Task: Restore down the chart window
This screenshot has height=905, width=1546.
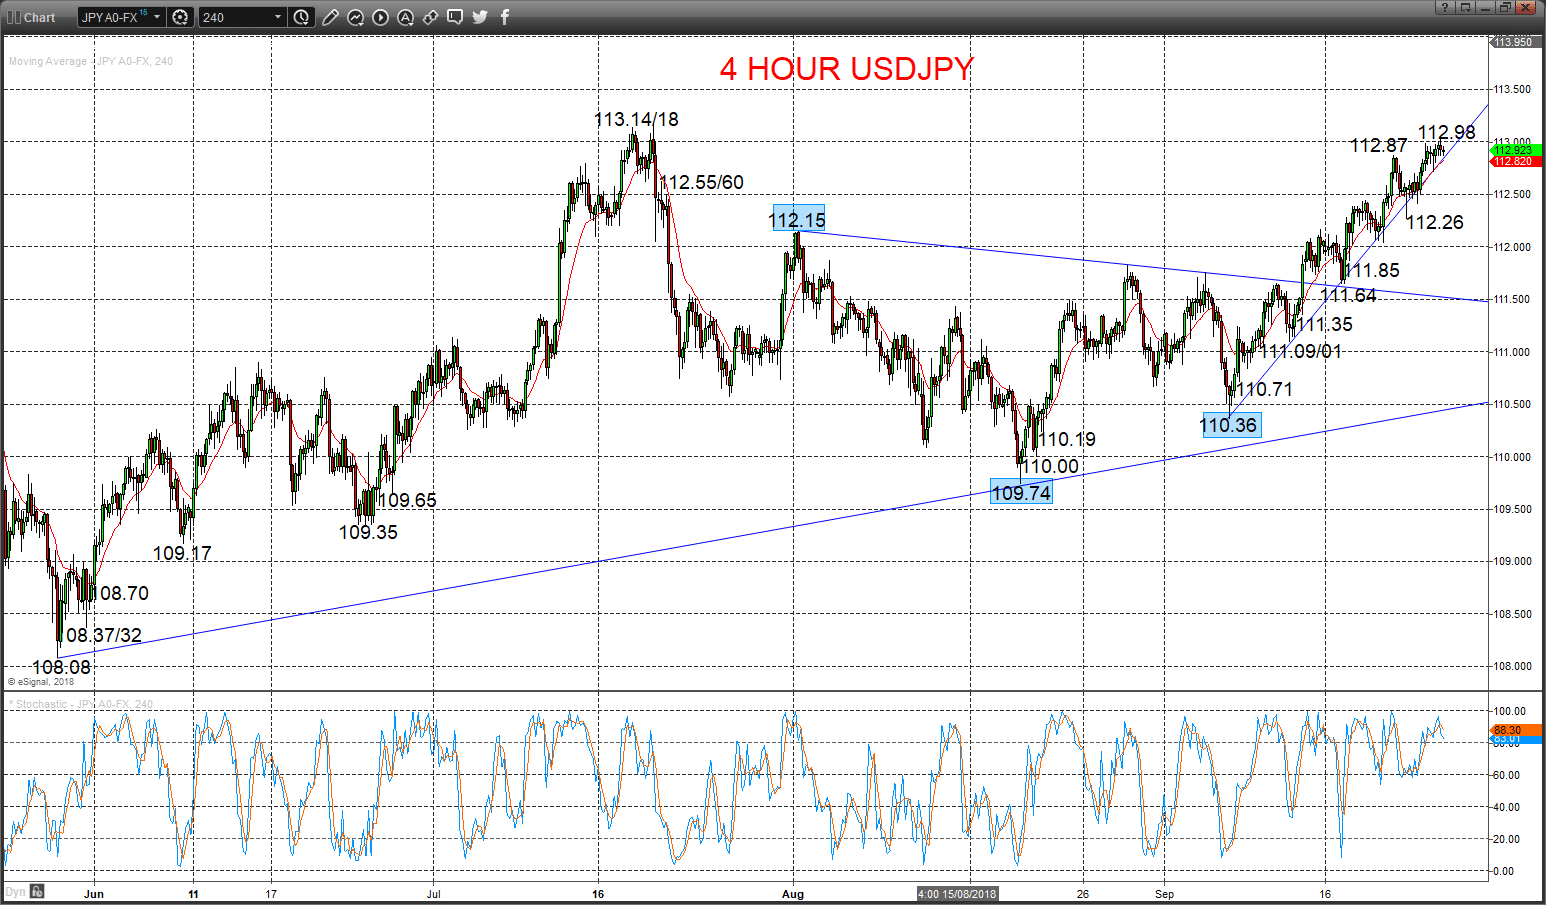Action: (x=1505, y=7)
